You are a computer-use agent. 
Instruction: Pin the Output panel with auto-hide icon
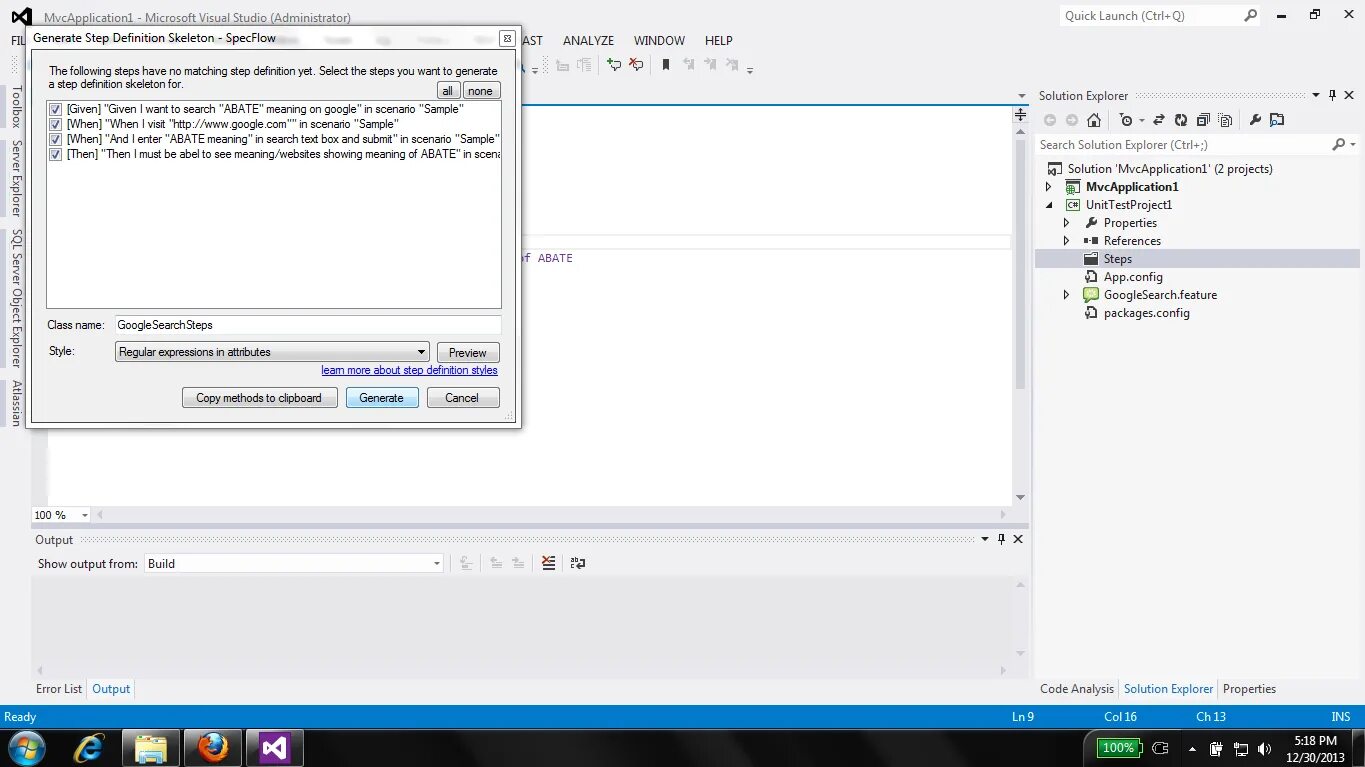(1001, 539)
